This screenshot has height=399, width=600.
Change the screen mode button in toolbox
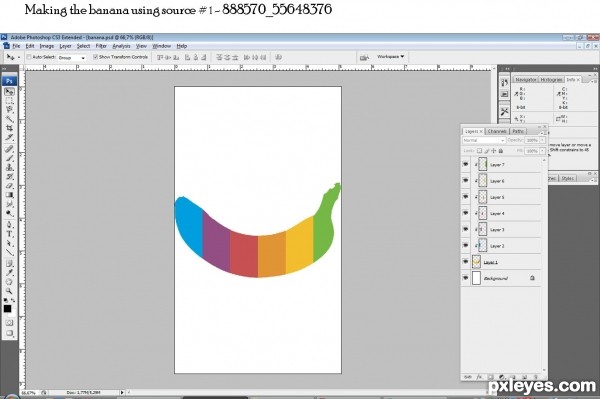point(9,333)
